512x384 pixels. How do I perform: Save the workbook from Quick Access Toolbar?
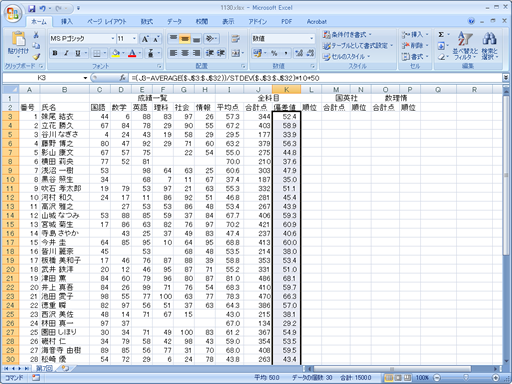(x=32, y=8)
